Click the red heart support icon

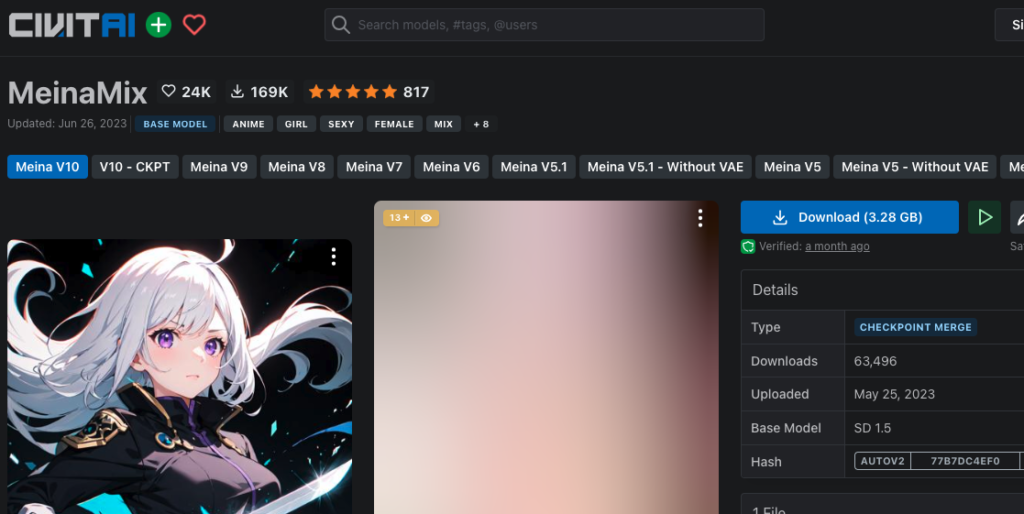pyautogui.click(x=194, y=25)
